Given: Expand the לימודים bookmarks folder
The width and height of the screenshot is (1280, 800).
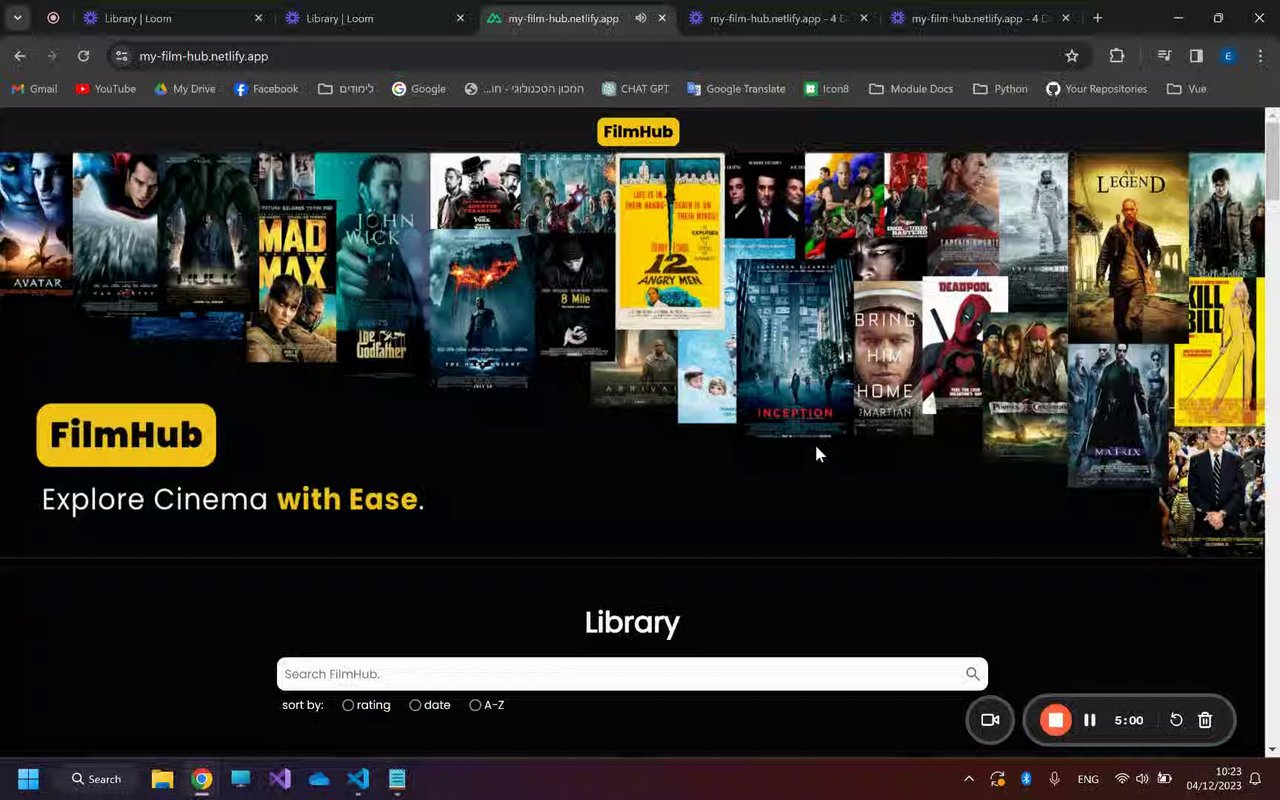Looking at the screenshot, I should pos(346,89).
